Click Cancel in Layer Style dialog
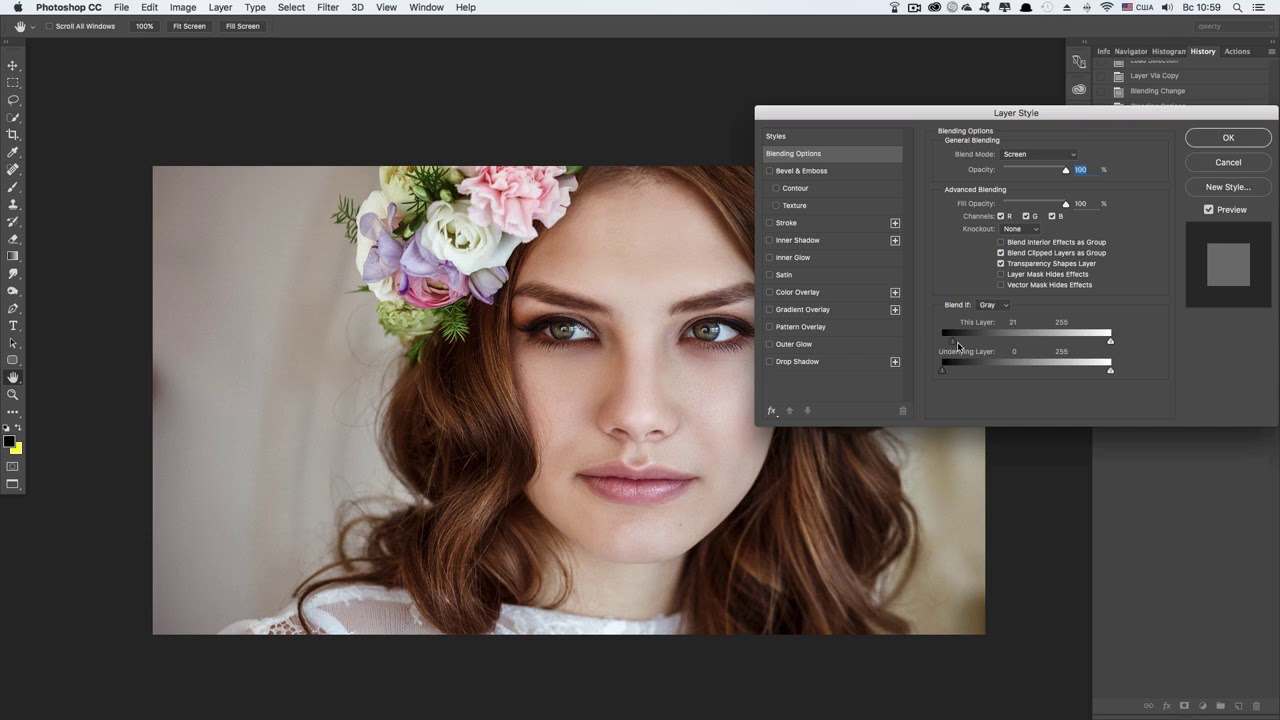This screenshot has height=720, width=1280. pos(1228,162)
